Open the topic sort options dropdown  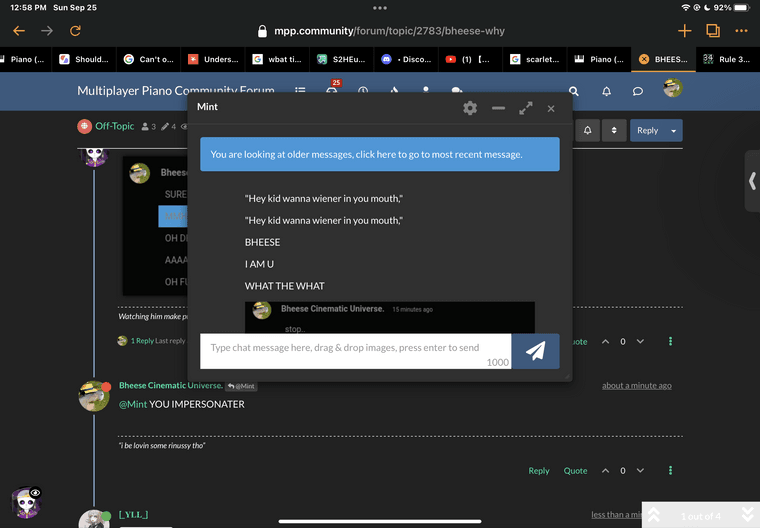tap(614, 130)
